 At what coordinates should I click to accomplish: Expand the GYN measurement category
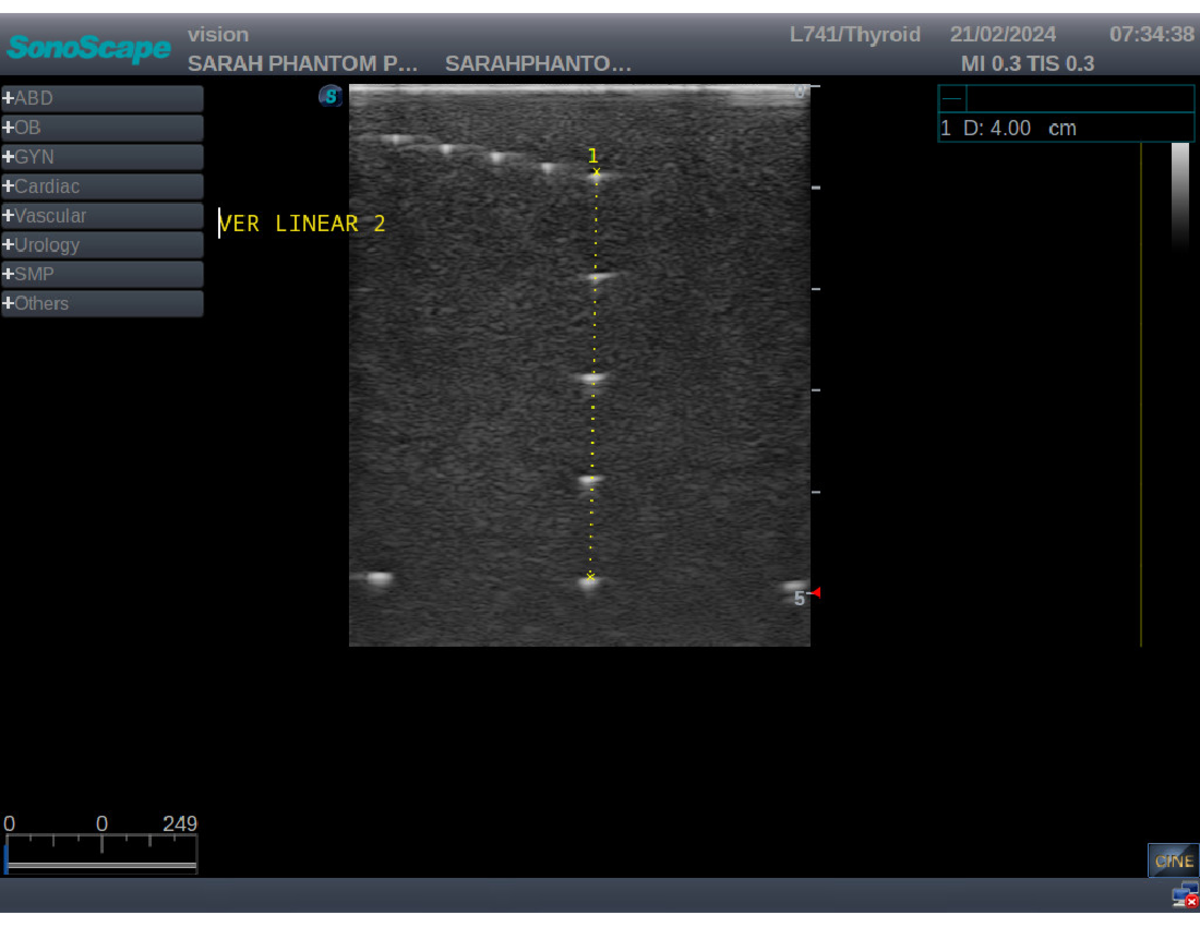pos(102,157)
